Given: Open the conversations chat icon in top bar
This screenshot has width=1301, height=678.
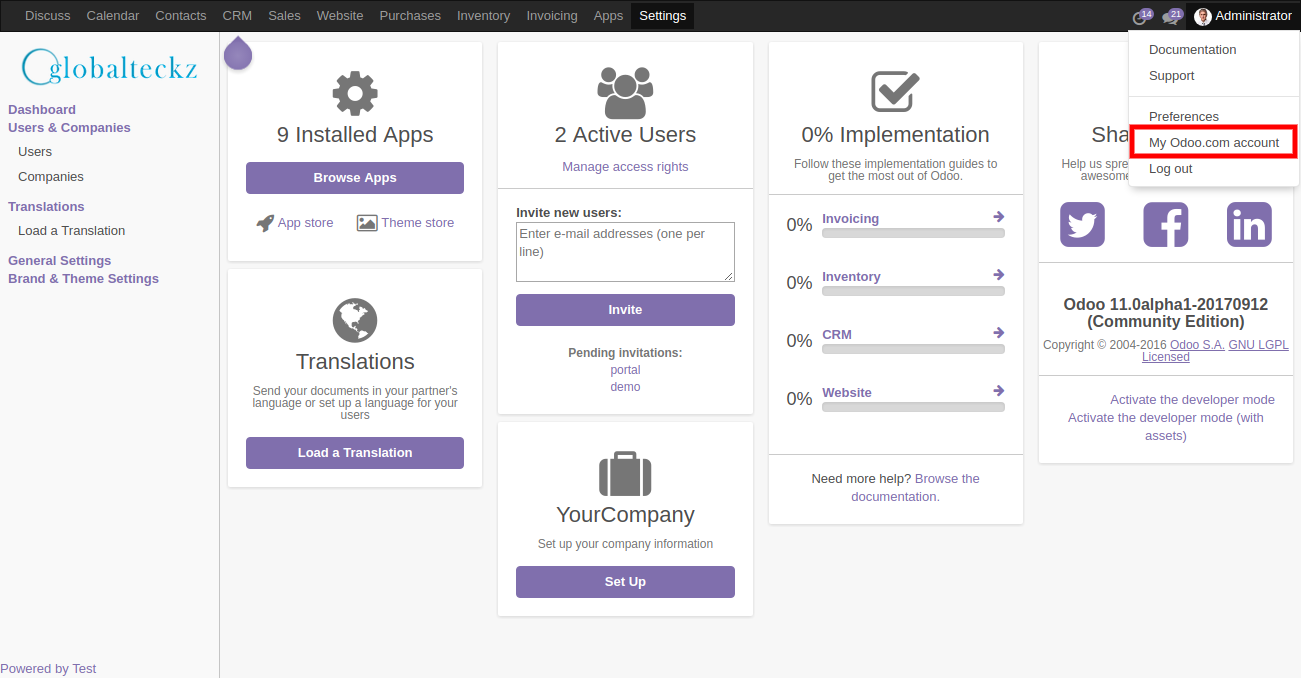Looking at the screenshot, I should (x=1171, y=16).
